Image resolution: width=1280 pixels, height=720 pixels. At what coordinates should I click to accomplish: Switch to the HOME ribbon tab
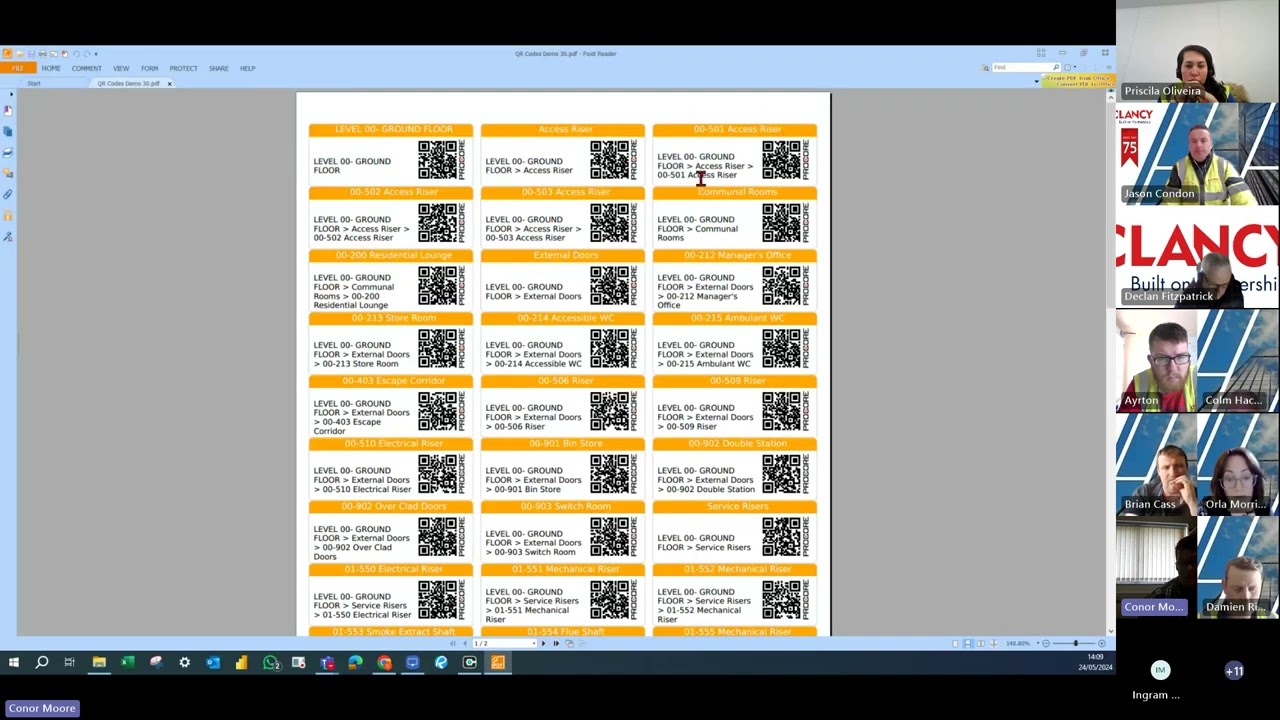(x=51, y=68)
